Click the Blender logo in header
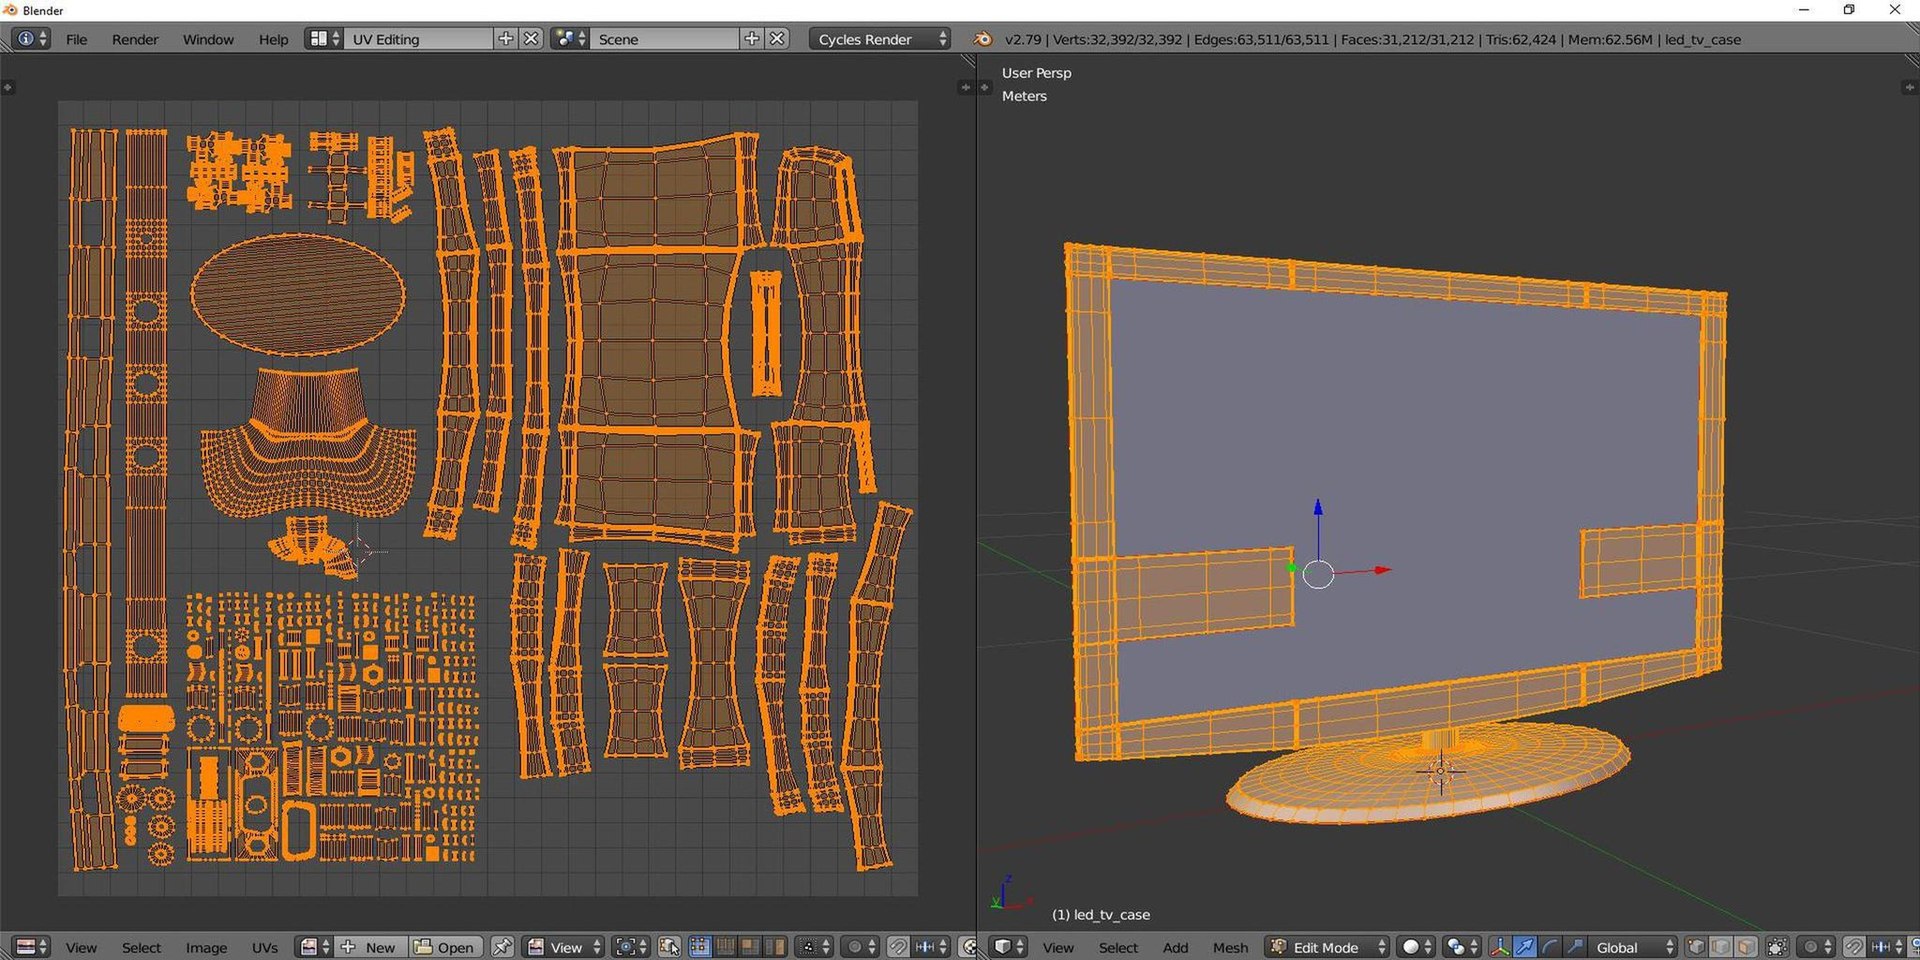This screenshot has width=1920, height=960. pyautogui.click(x=983, y=39)
